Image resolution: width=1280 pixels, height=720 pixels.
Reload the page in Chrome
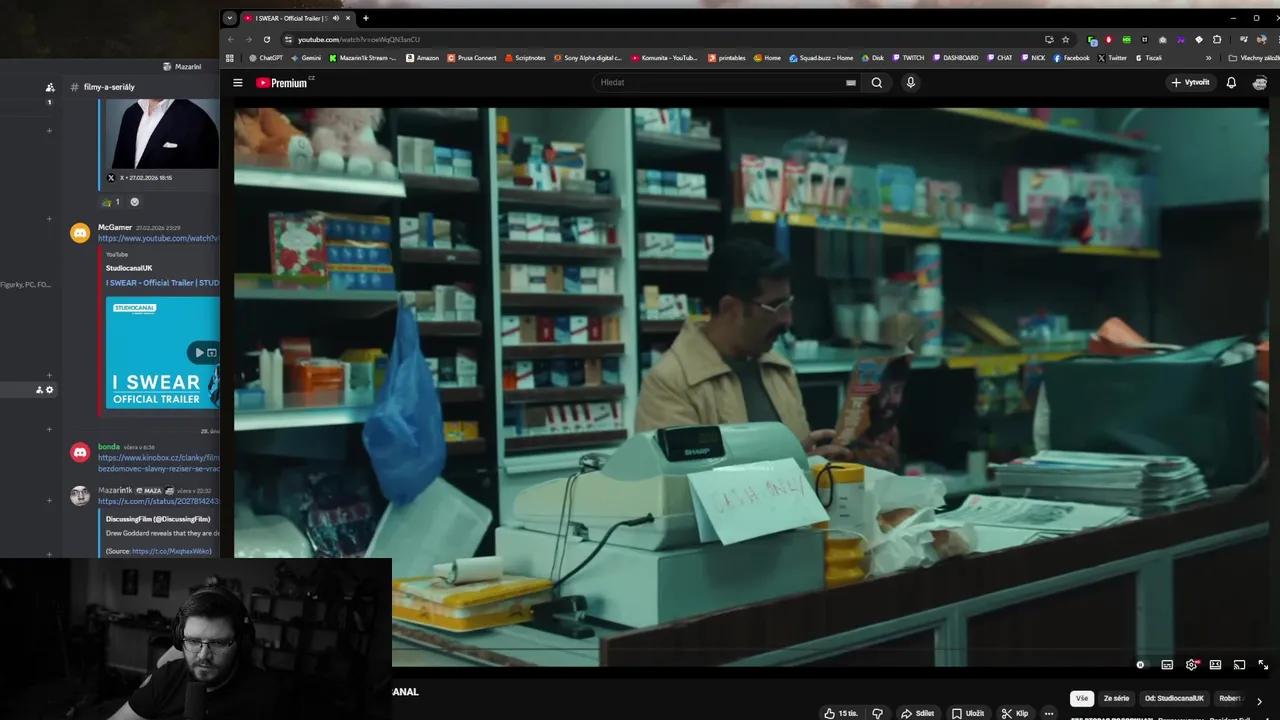click(266, 40)
